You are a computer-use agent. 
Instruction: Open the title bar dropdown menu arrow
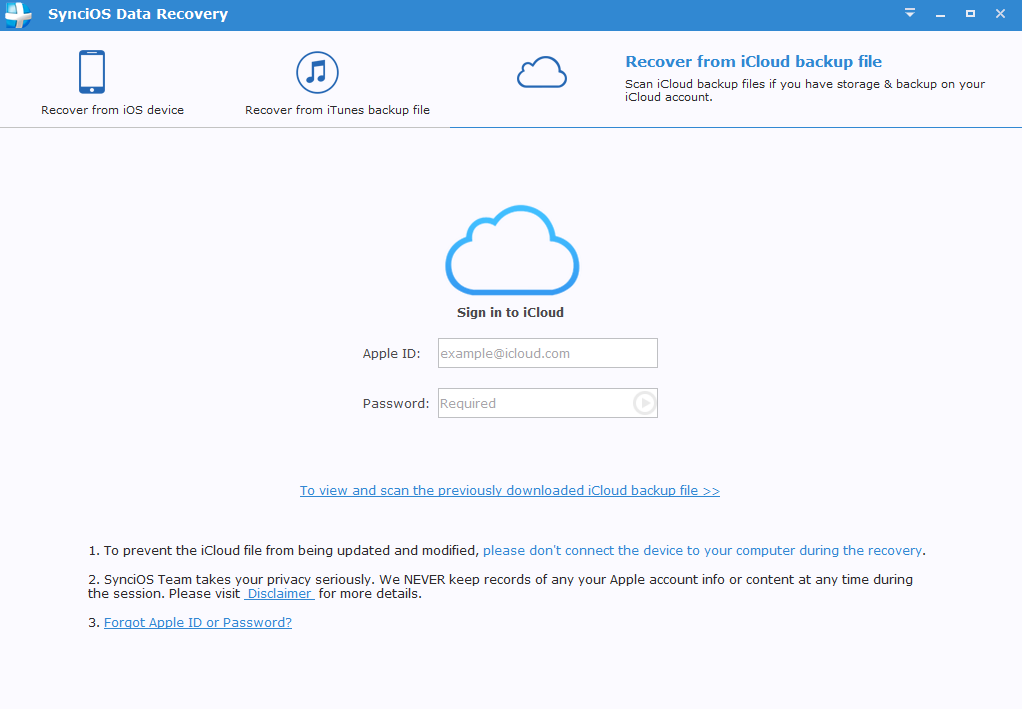[x=910, y=13]
